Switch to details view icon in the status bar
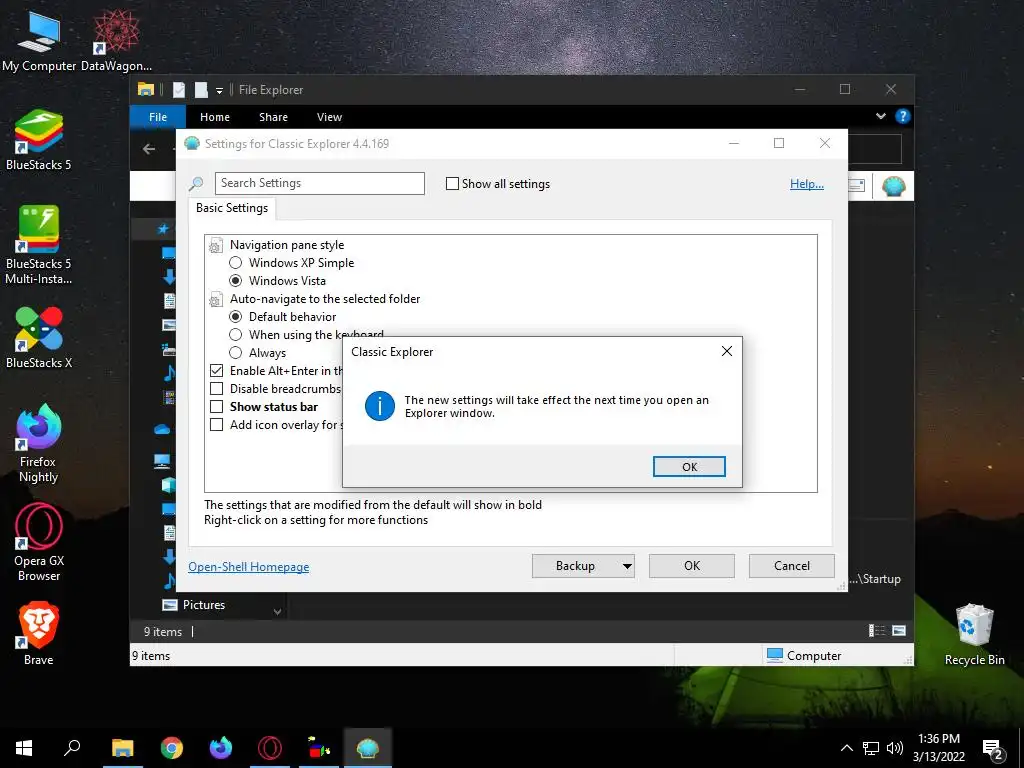The image size is (1024, 768). (x=876, y=630)
